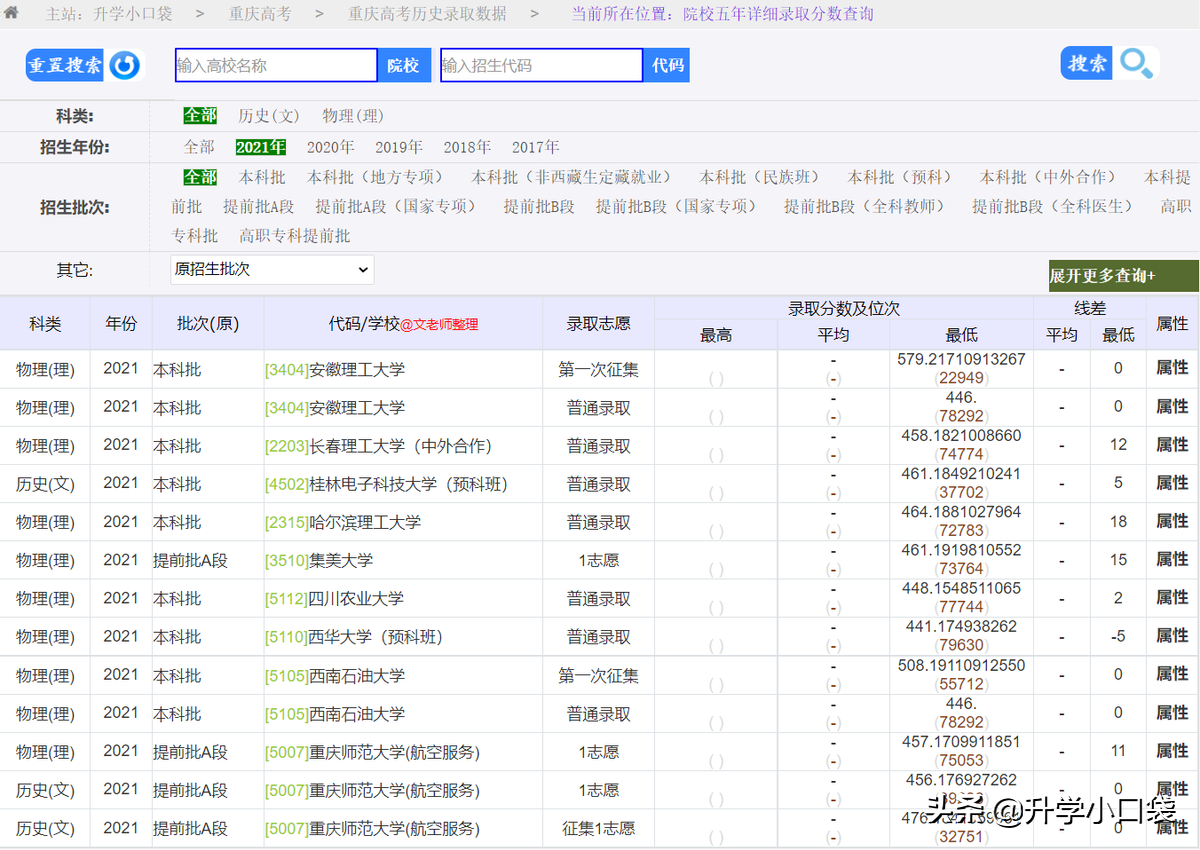Viewport: 1200px width, 850px height.
Task: Select the 物理(理) subject filter
Action: click(x=353, y=115)
